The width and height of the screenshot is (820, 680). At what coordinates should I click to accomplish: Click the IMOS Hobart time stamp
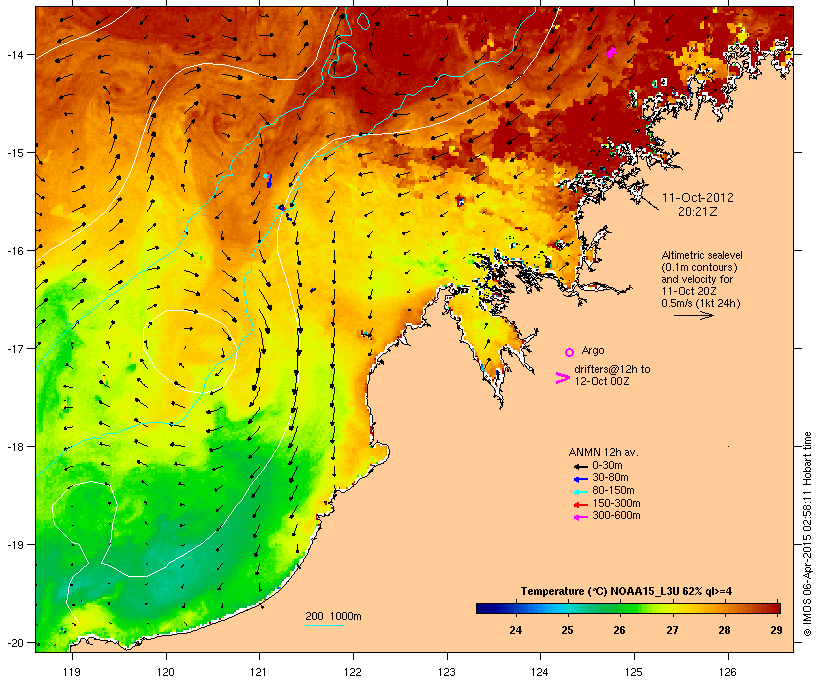[807, 535]
